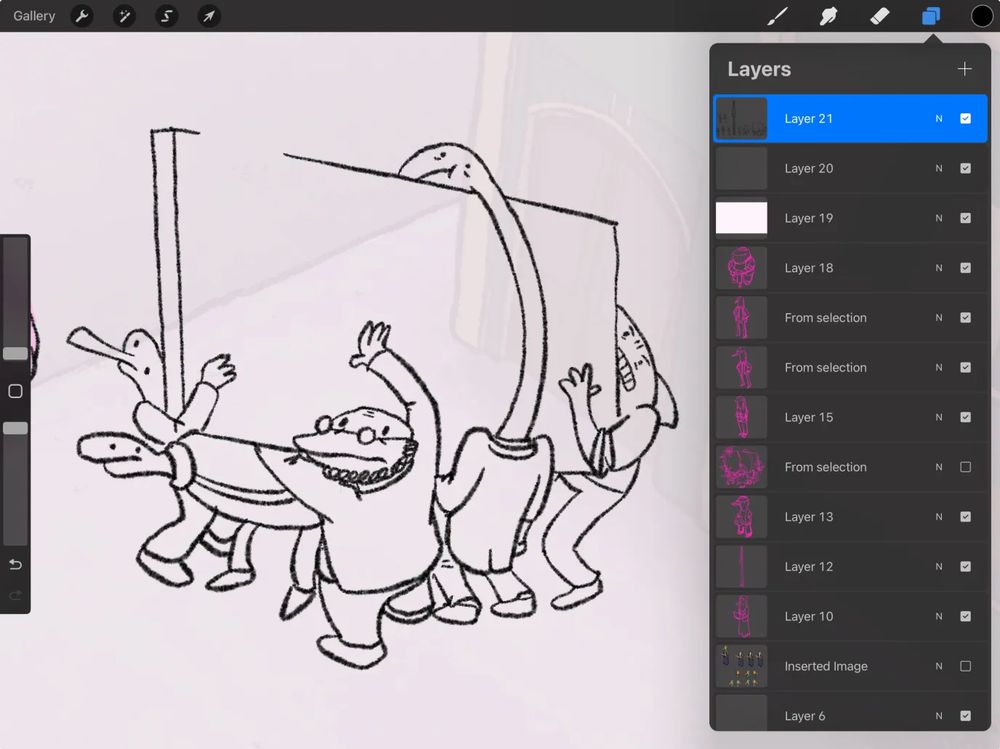Close the Layers panel icon
The height and width of the screenshot is (749, 1000).
(x=931, y=16)
